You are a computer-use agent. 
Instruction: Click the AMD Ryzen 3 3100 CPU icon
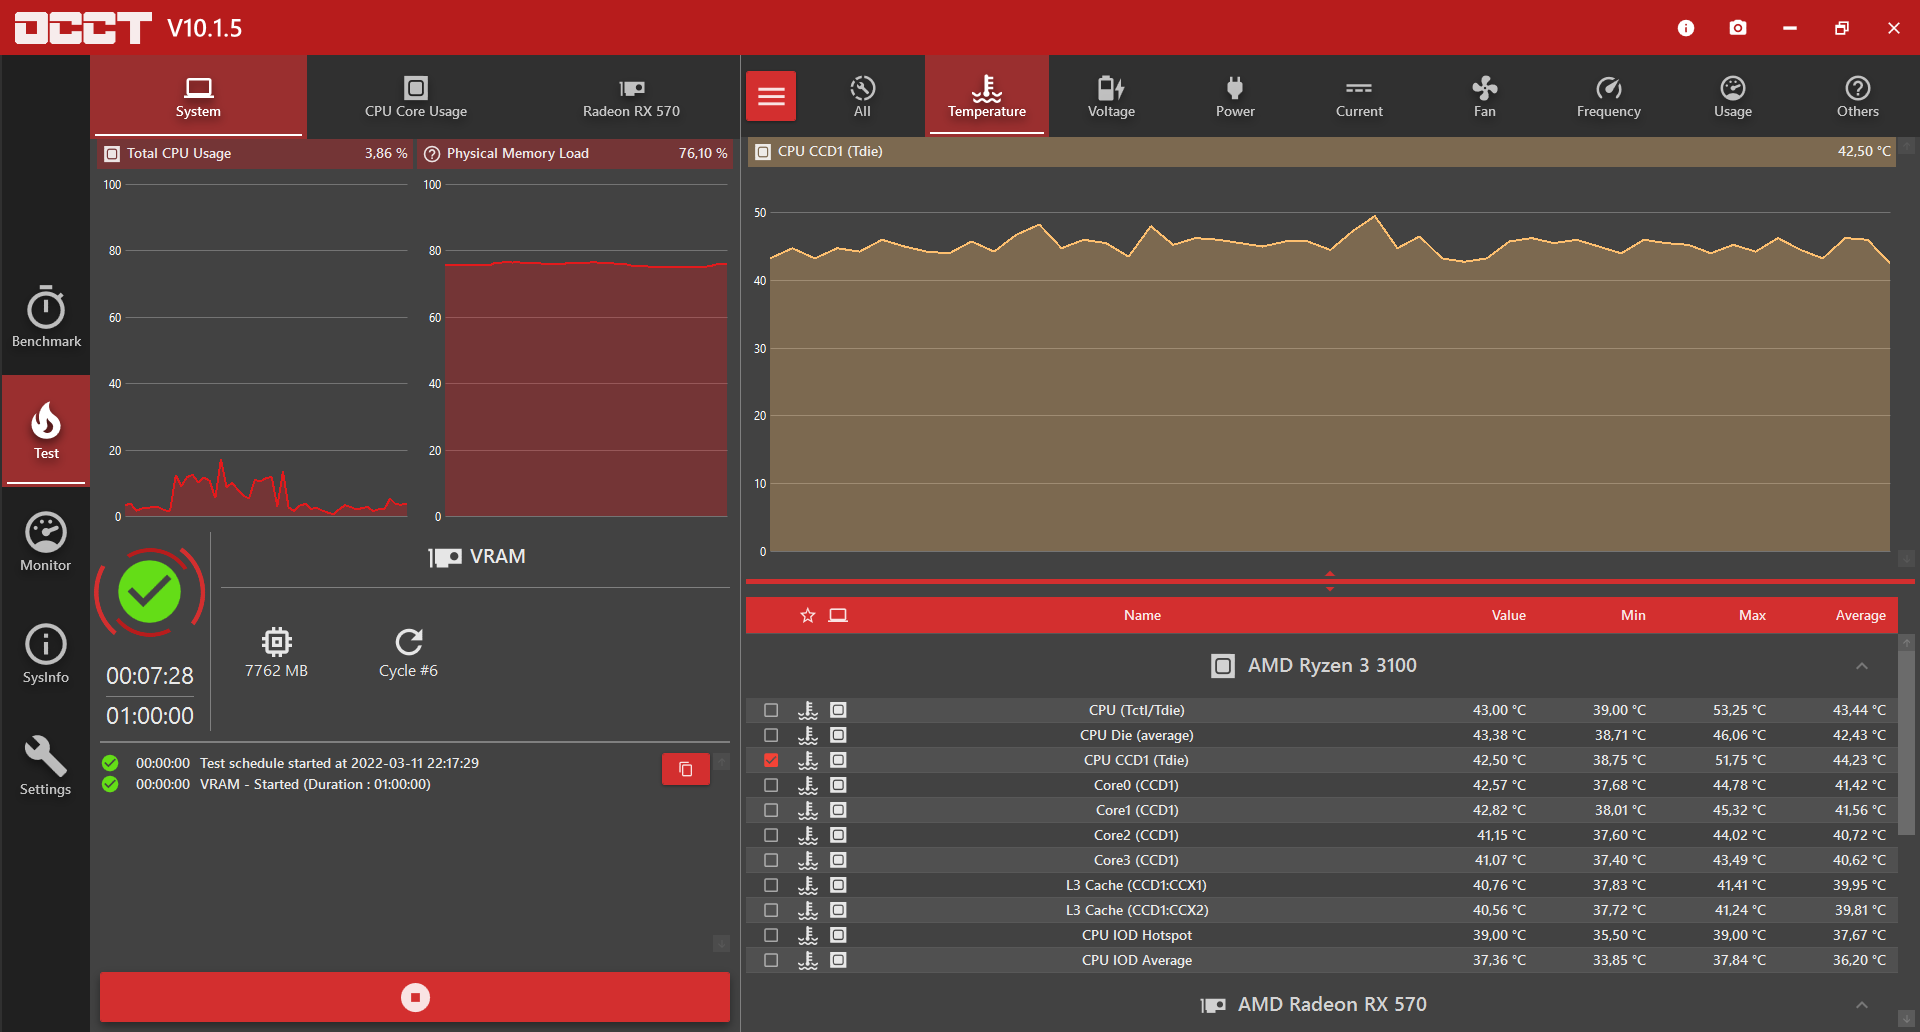point(1222,666)
